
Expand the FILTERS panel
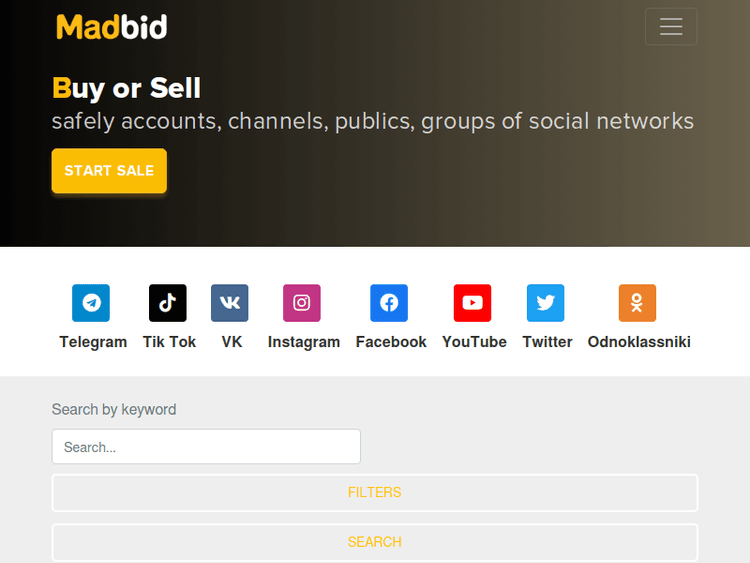point(374,493)
